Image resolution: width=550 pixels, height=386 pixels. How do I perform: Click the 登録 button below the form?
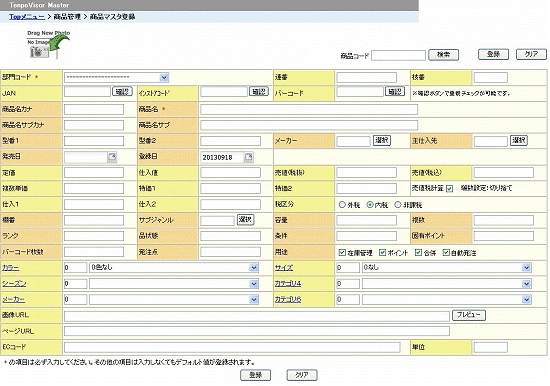(255, 375)
